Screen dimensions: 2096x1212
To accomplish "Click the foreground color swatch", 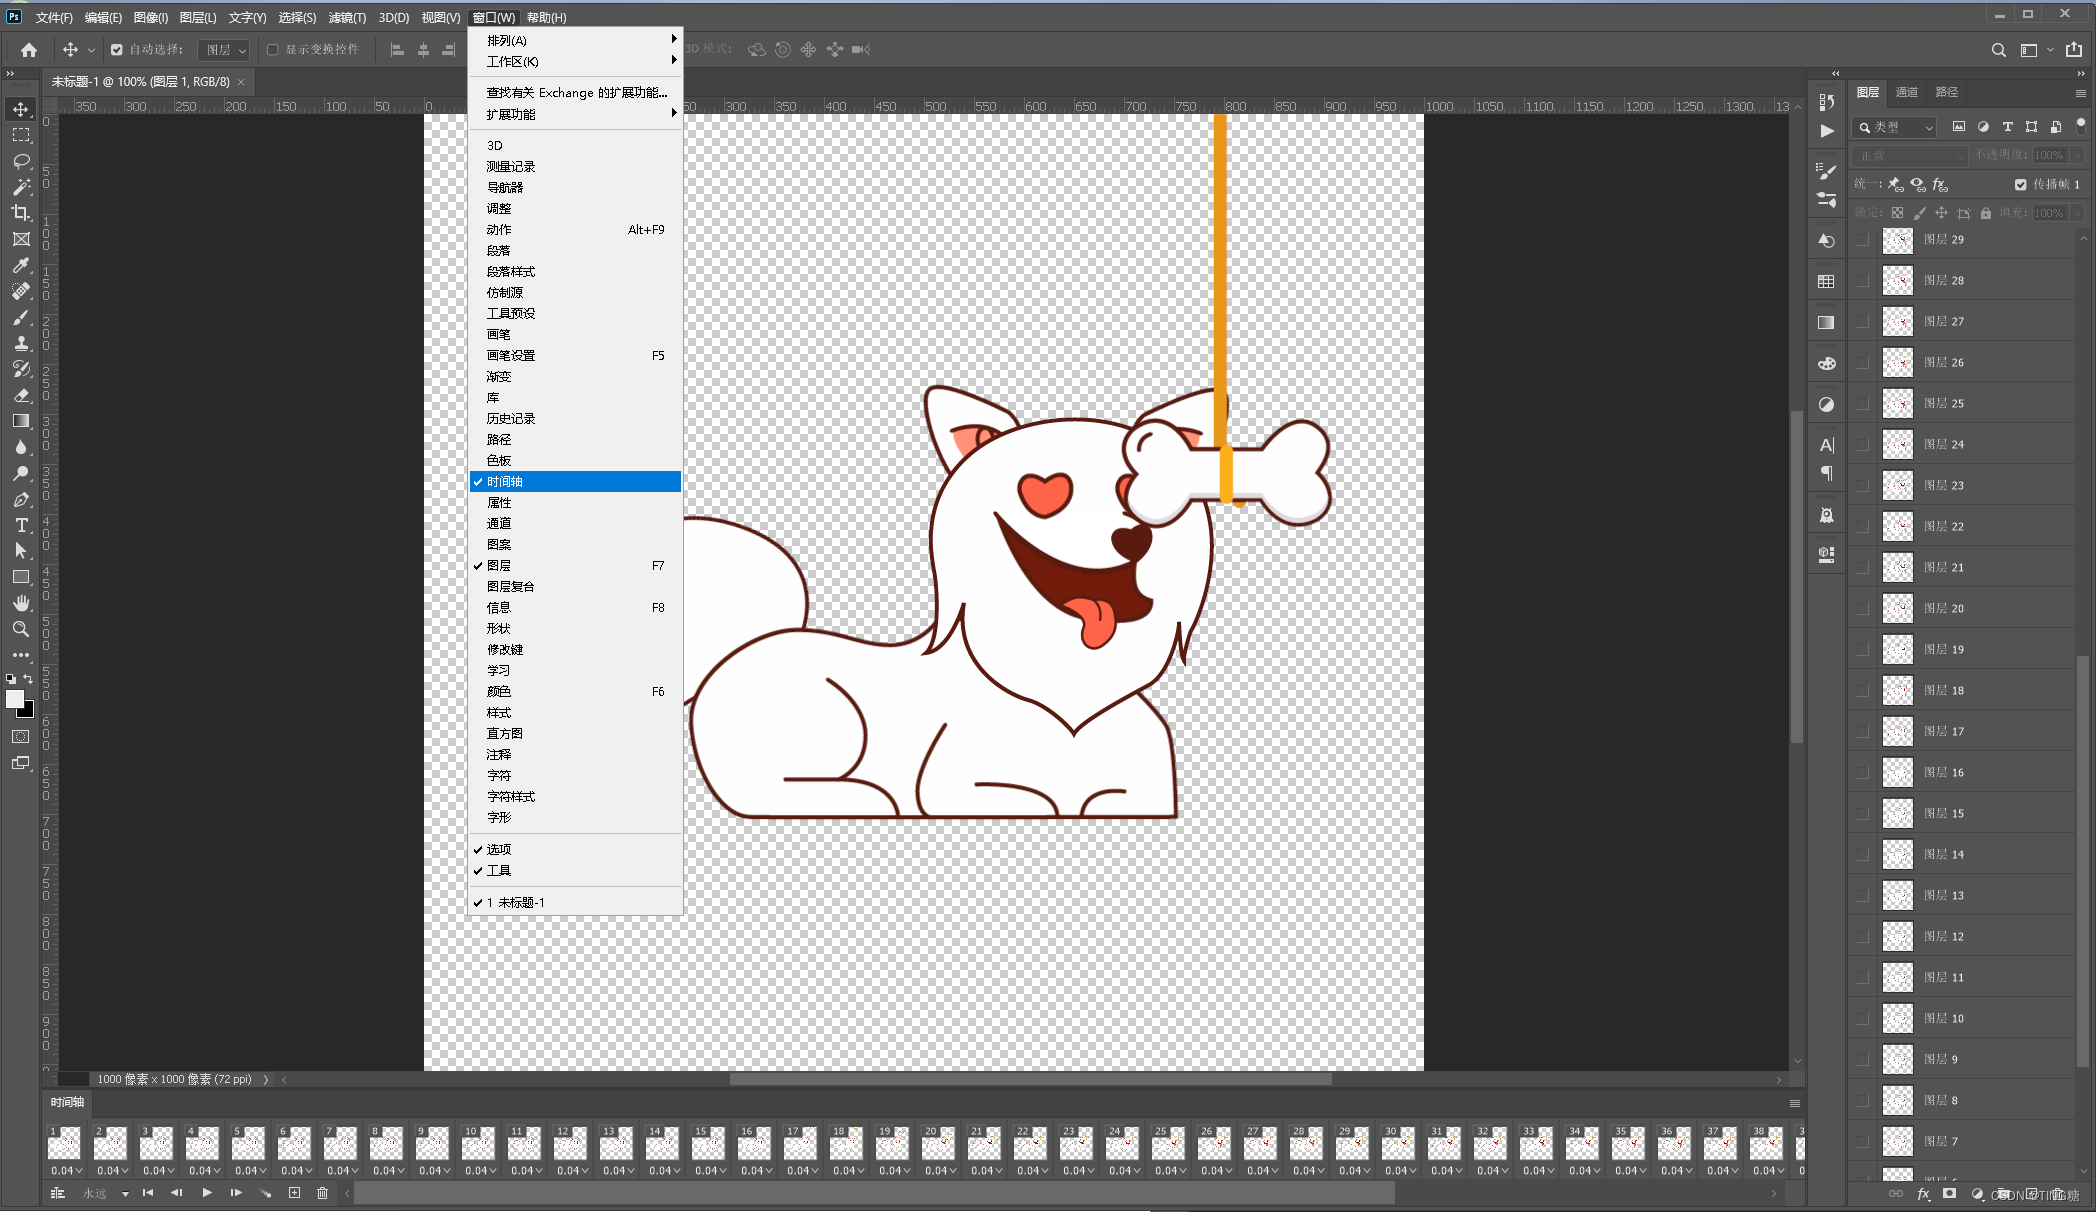I will (14, 699).
